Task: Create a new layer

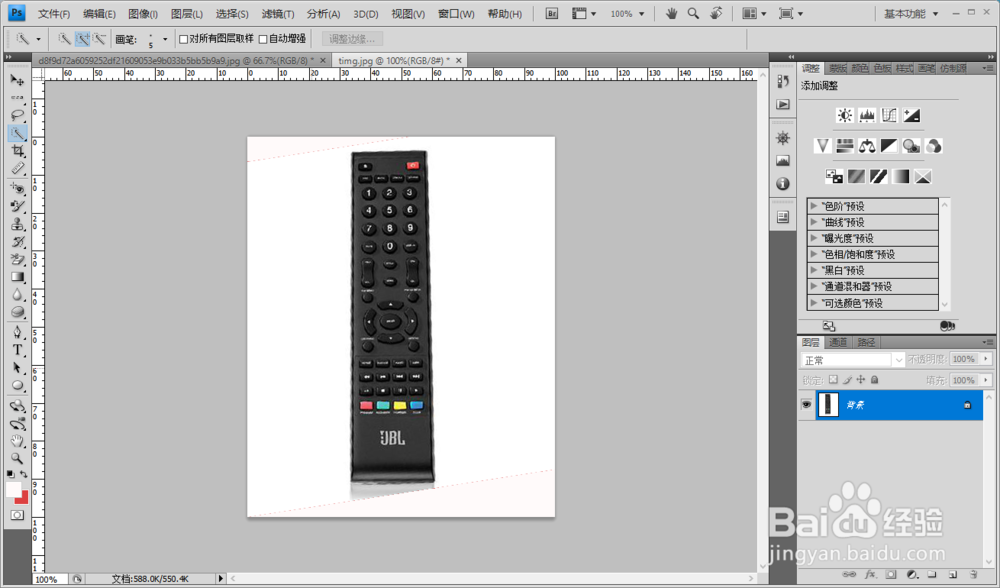Action: click(952, 575)
